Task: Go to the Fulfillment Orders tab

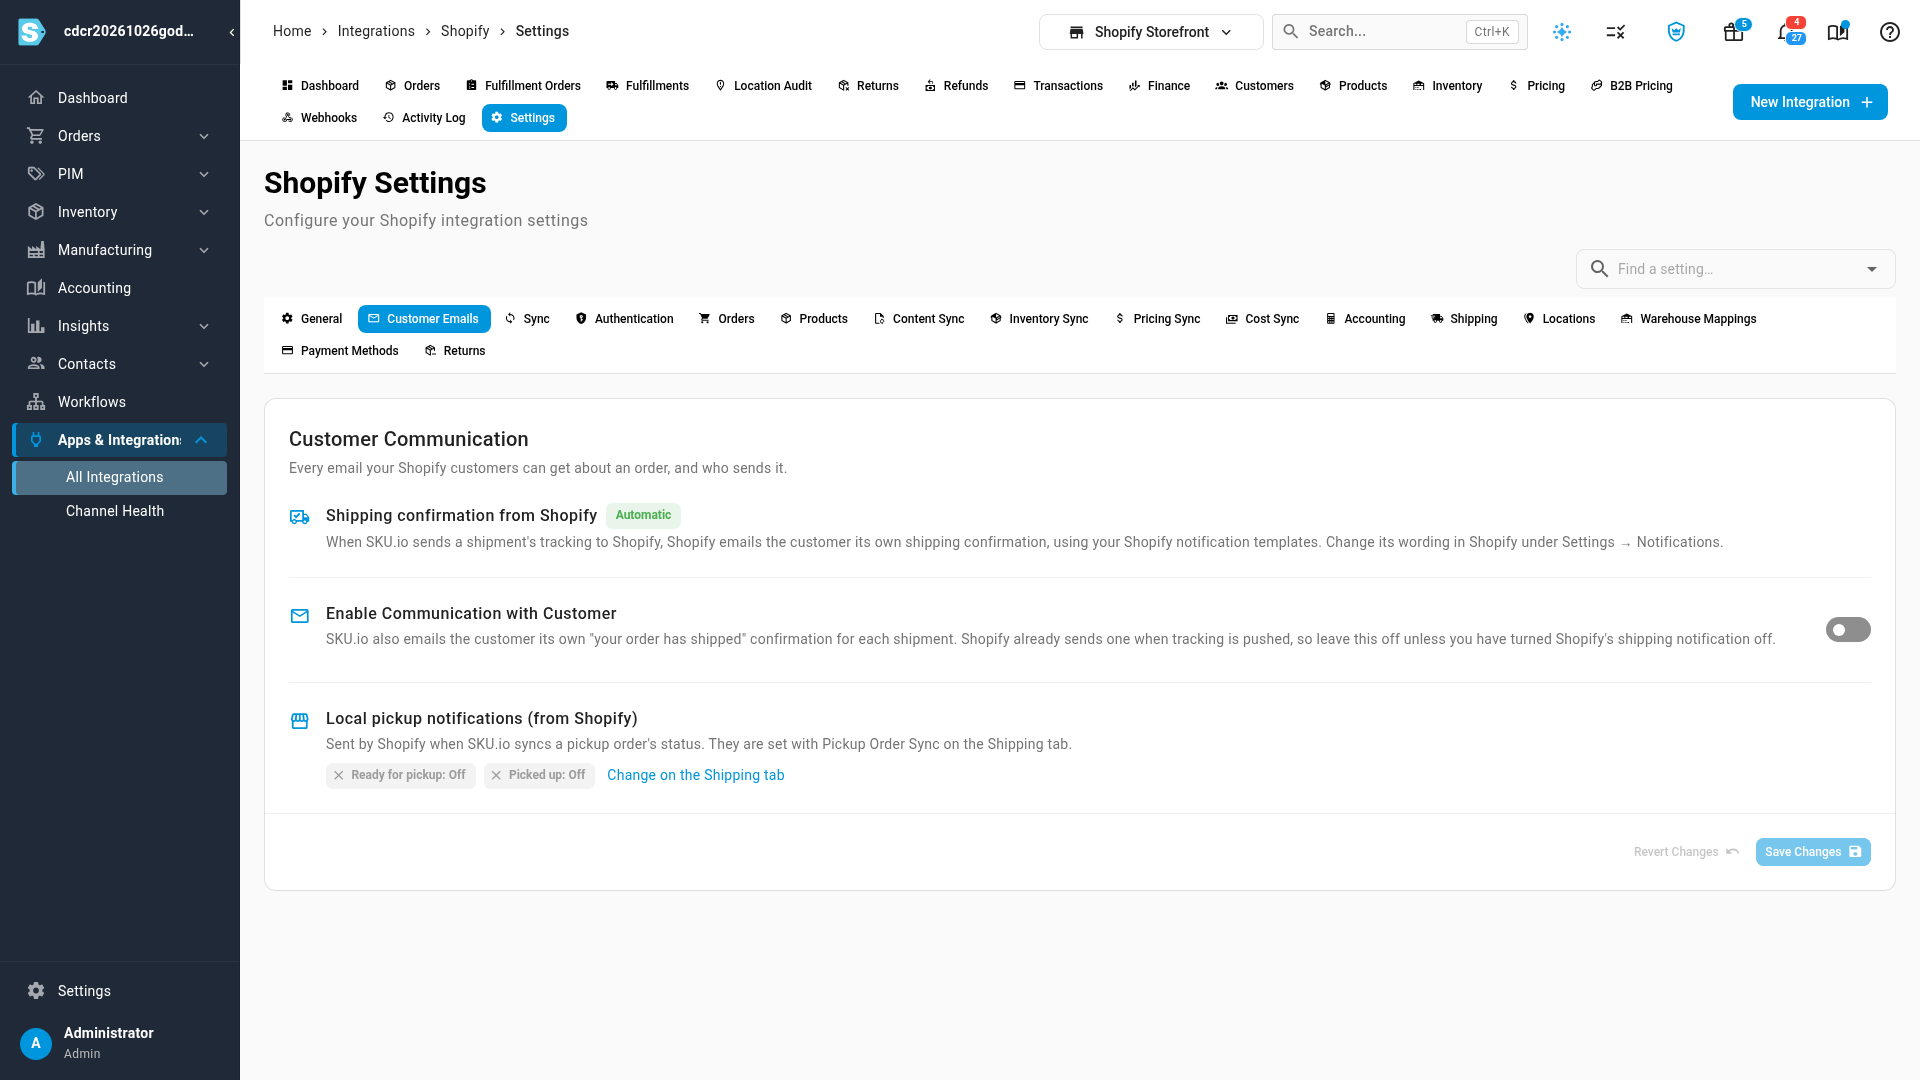Action: coord(523,86)
